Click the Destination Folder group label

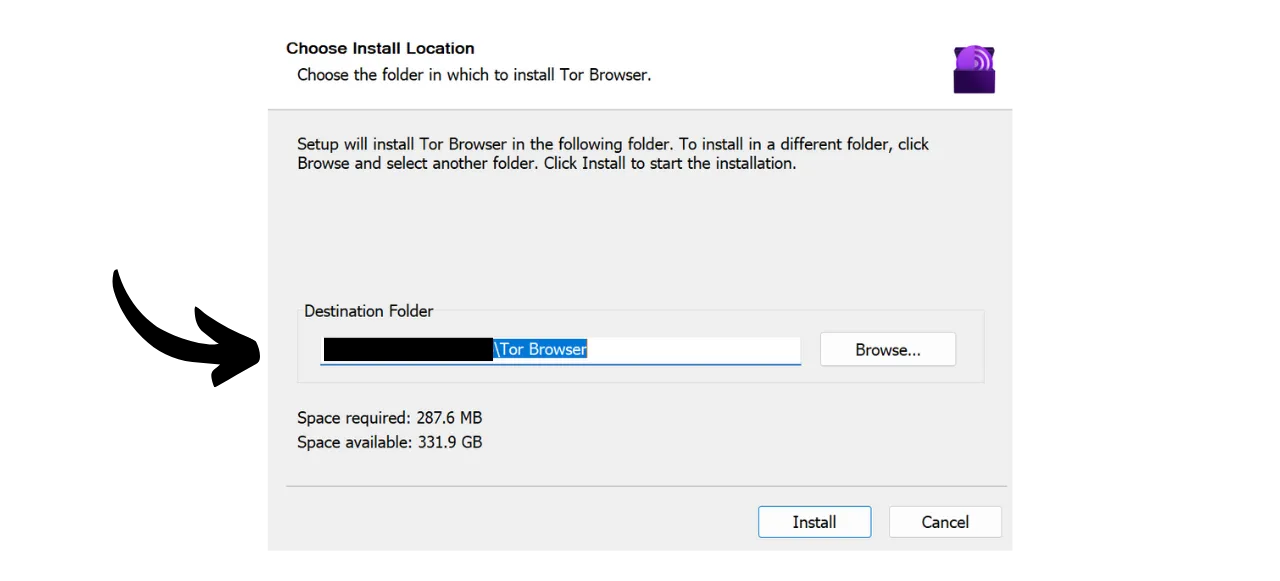click(368, 311)
